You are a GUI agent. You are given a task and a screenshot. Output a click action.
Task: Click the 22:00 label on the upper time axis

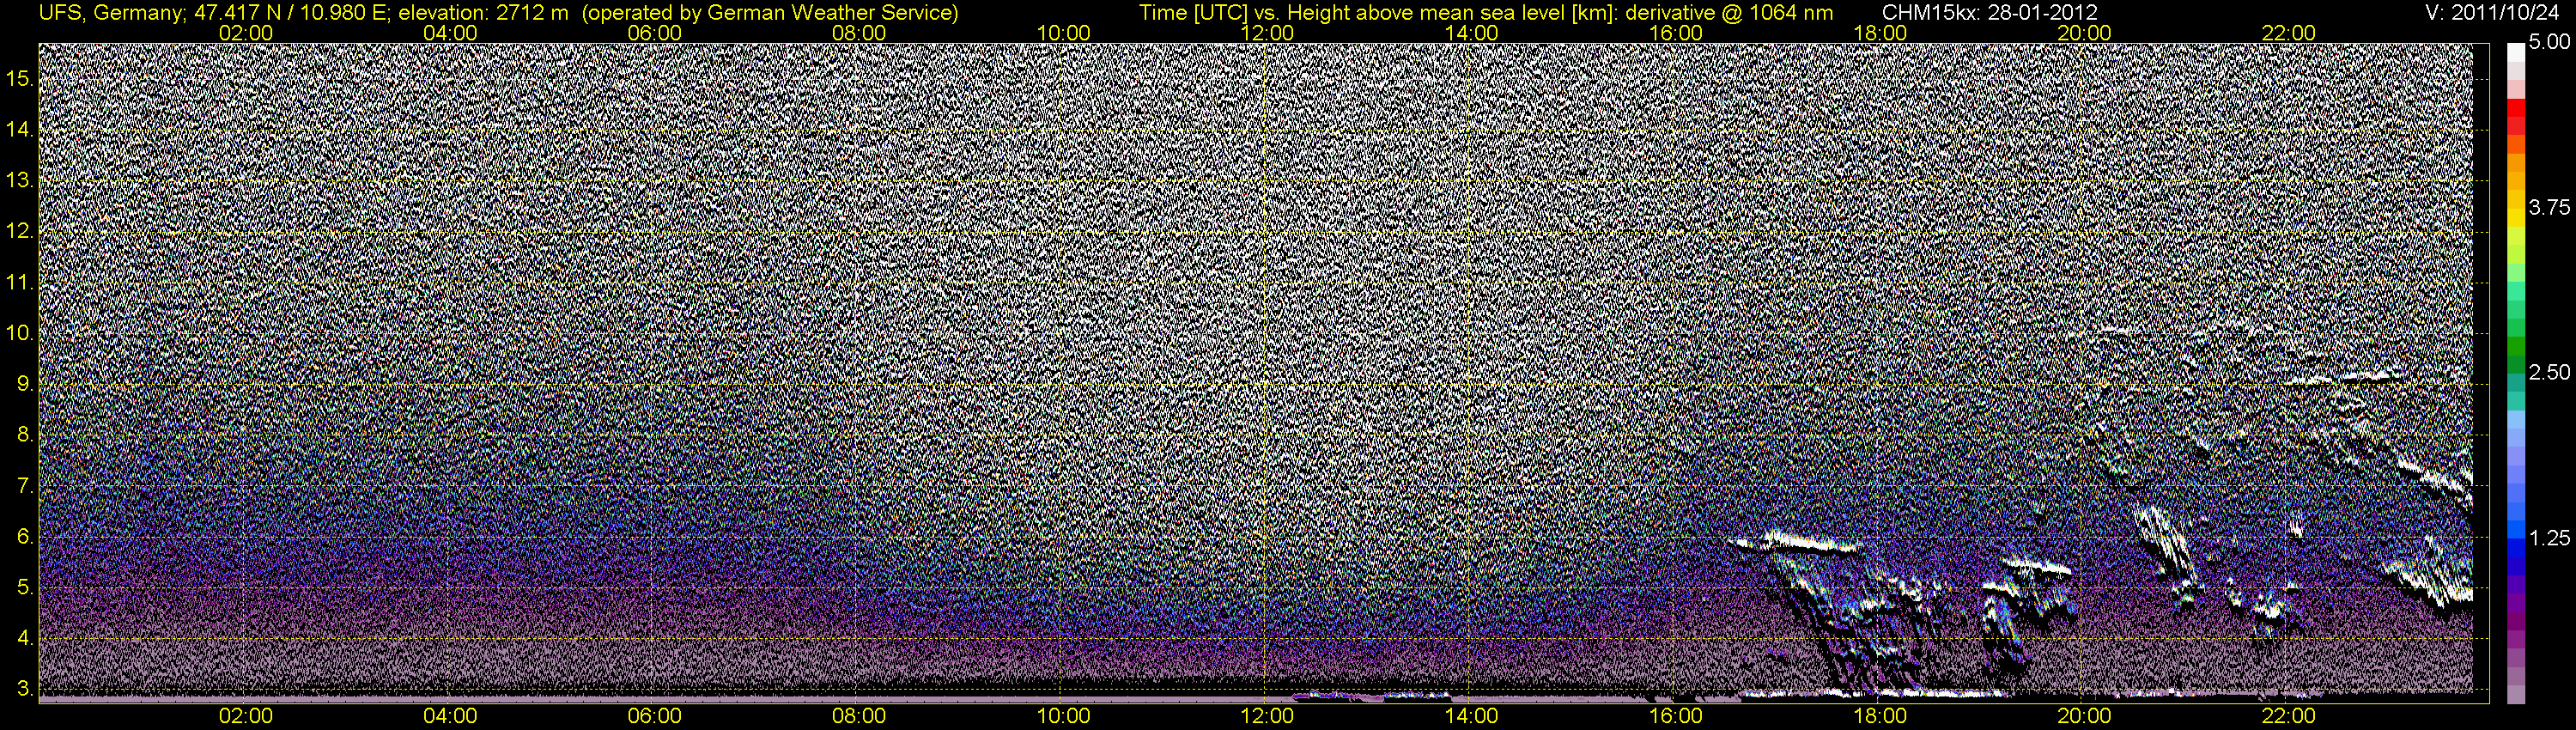(2289, 33)
